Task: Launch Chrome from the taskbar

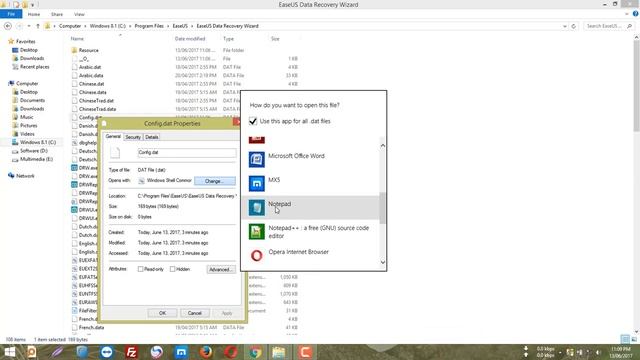Action: coord(255,352)
